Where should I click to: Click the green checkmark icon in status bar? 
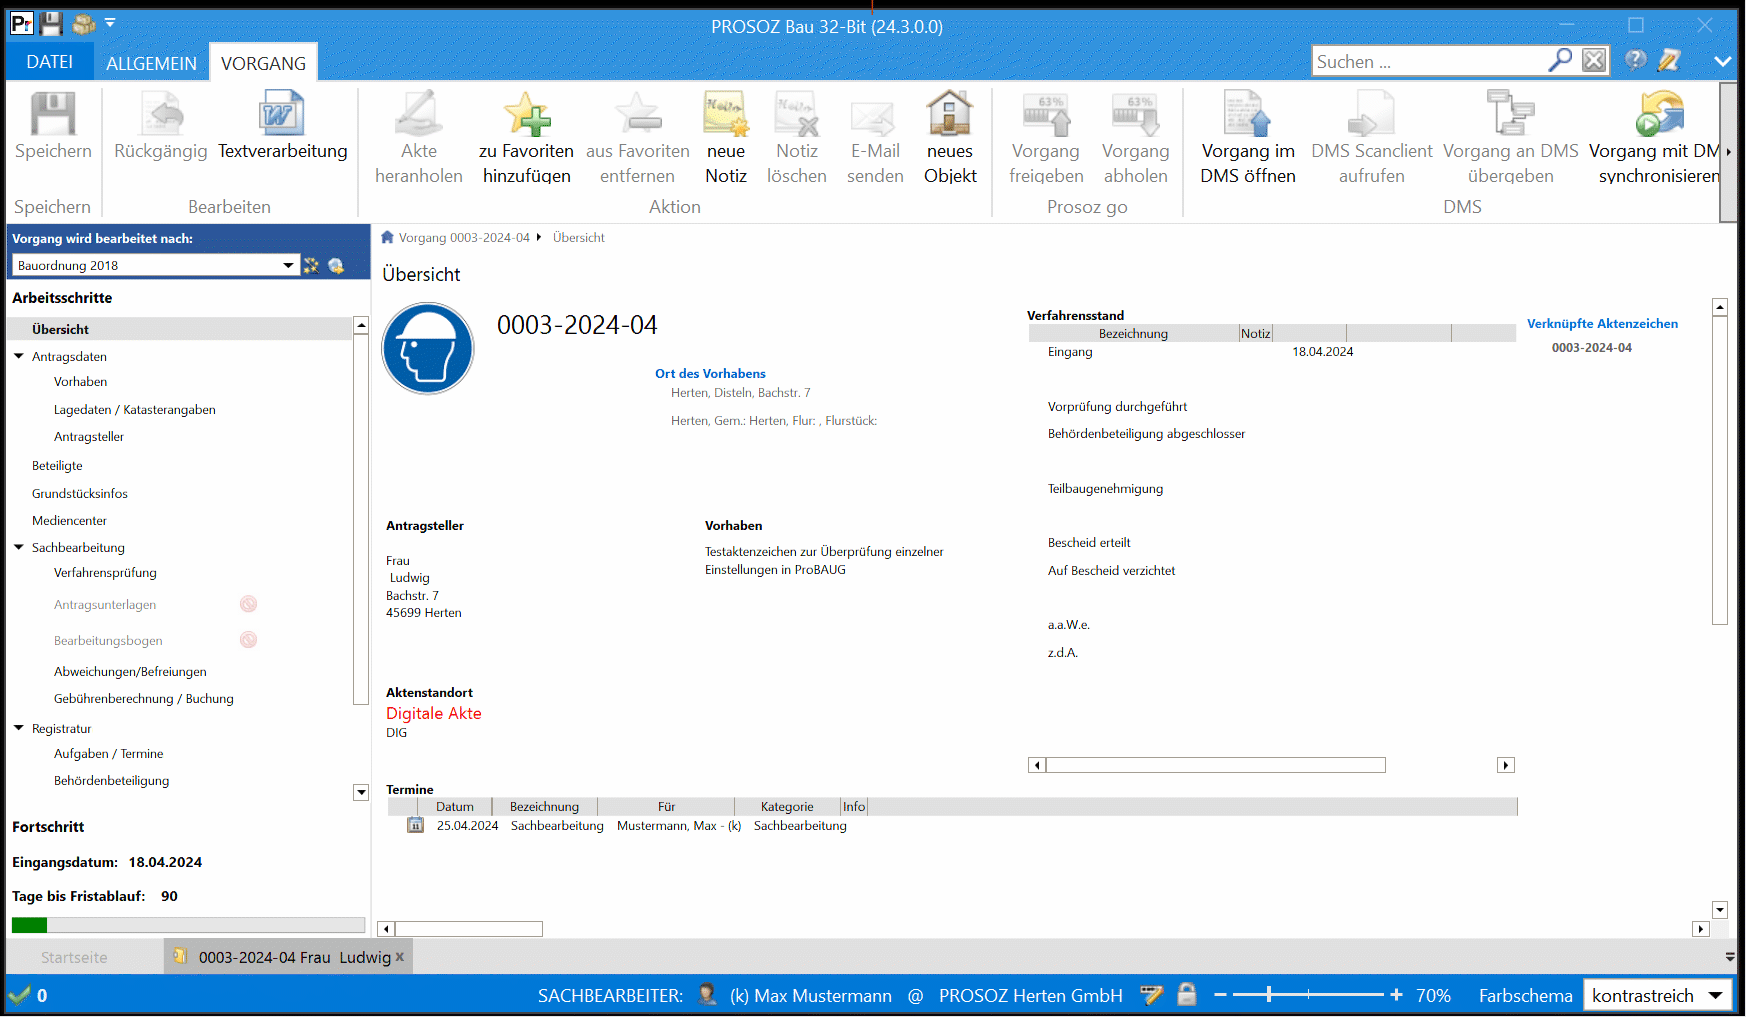point(19,995)
